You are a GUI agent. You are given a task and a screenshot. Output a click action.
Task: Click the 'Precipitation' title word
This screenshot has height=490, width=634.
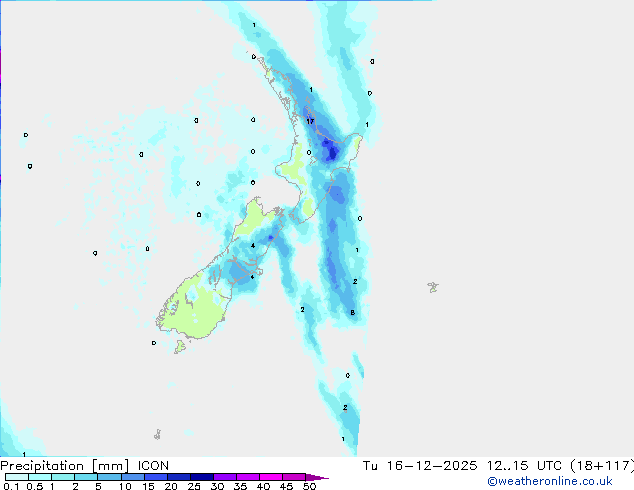[x=42, y=466]
